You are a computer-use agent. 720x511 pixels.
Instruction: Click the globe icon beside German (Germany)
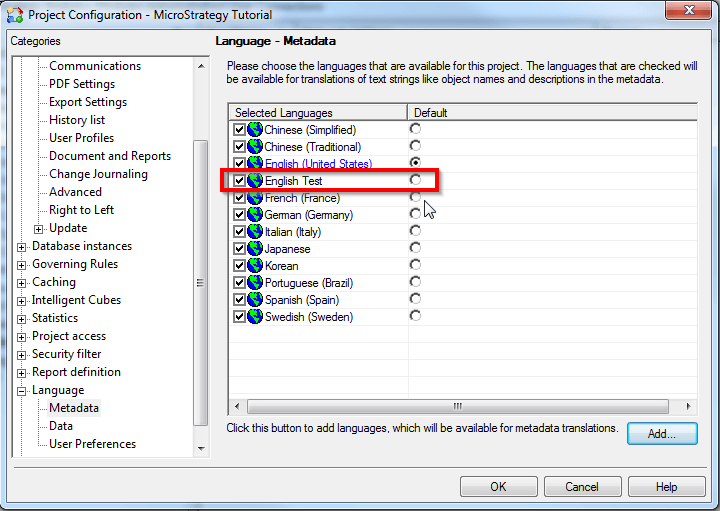coord(255,214)
